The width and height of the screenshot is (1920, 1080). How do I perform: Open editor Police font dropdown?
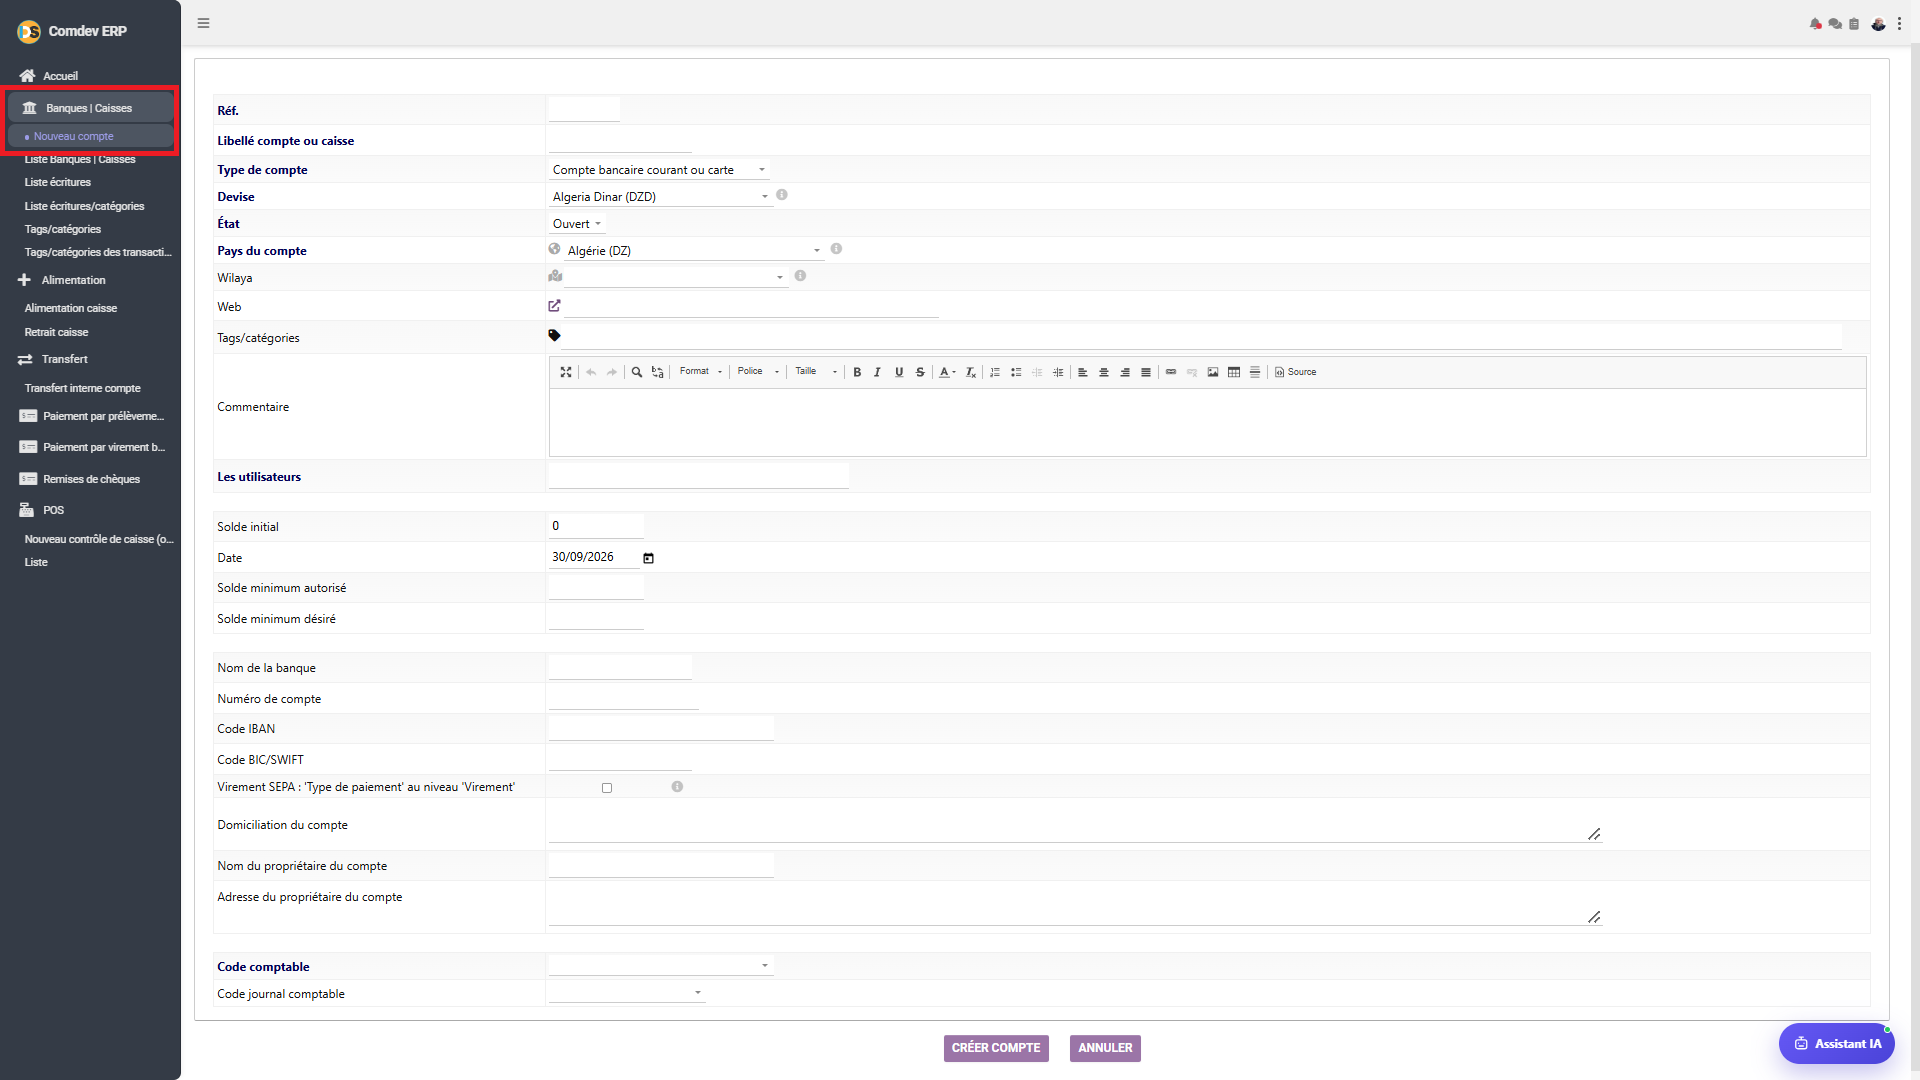758,372
